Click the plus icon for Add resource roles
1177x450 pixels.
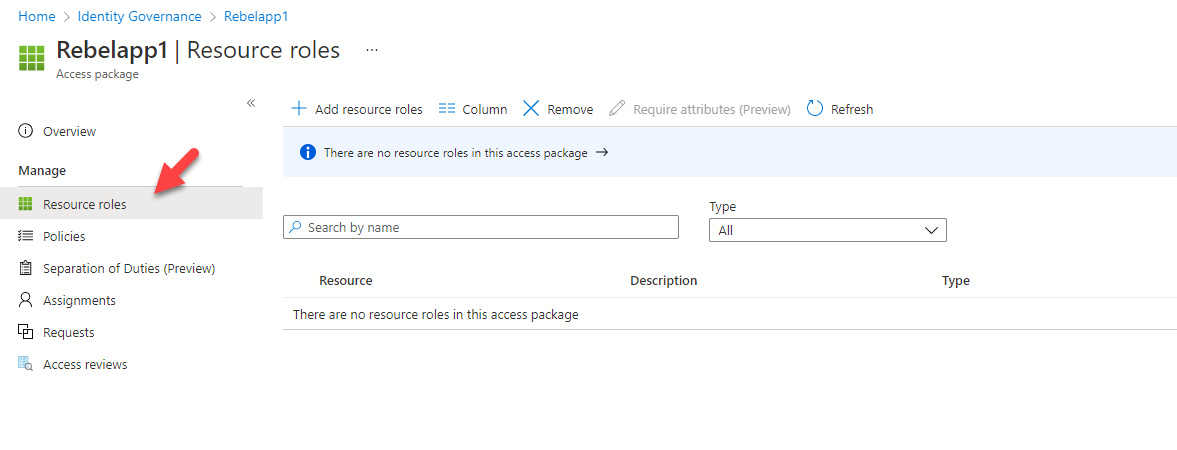coord(299,109)
